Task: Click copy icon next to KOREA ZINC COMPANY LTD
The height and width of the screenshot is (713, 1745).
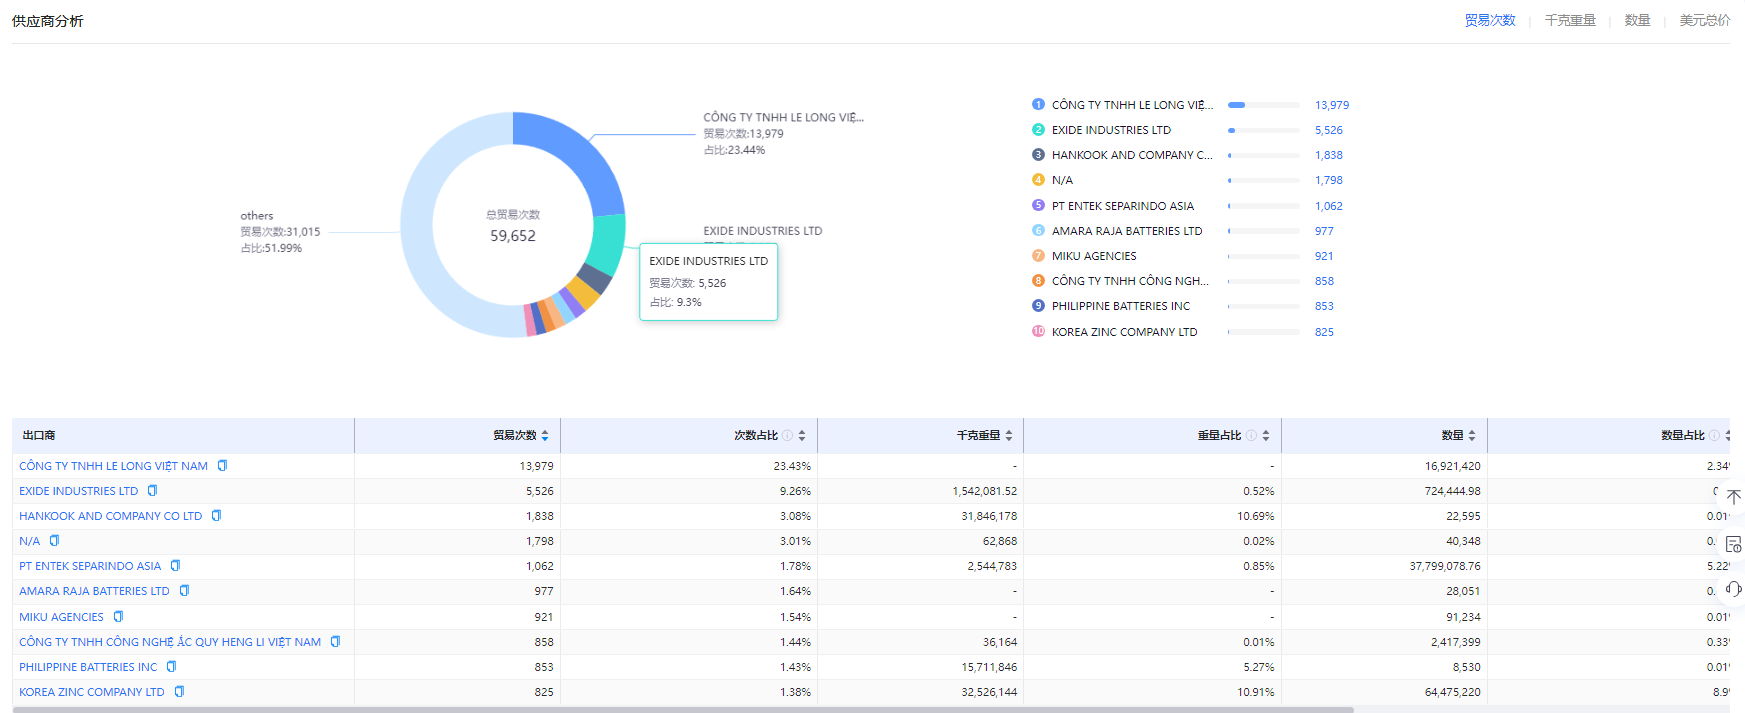Action: pyautogui.click(x=179, y=692)
